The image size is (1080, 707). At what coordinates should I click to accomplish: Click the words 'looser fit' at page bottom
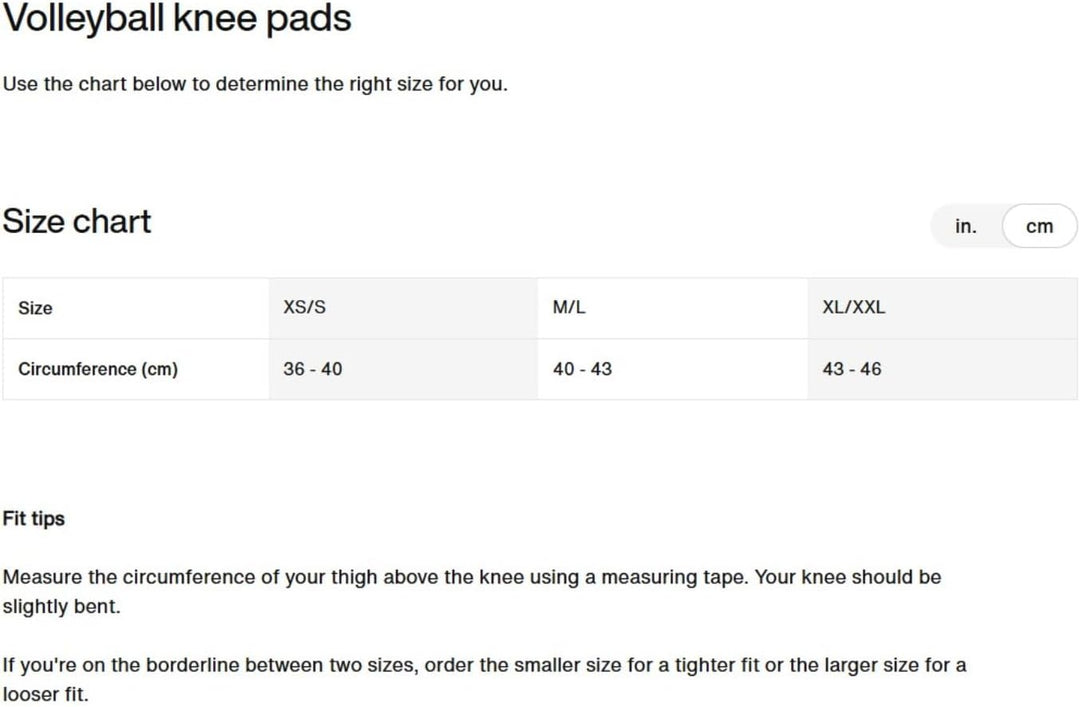coord(44,694)
